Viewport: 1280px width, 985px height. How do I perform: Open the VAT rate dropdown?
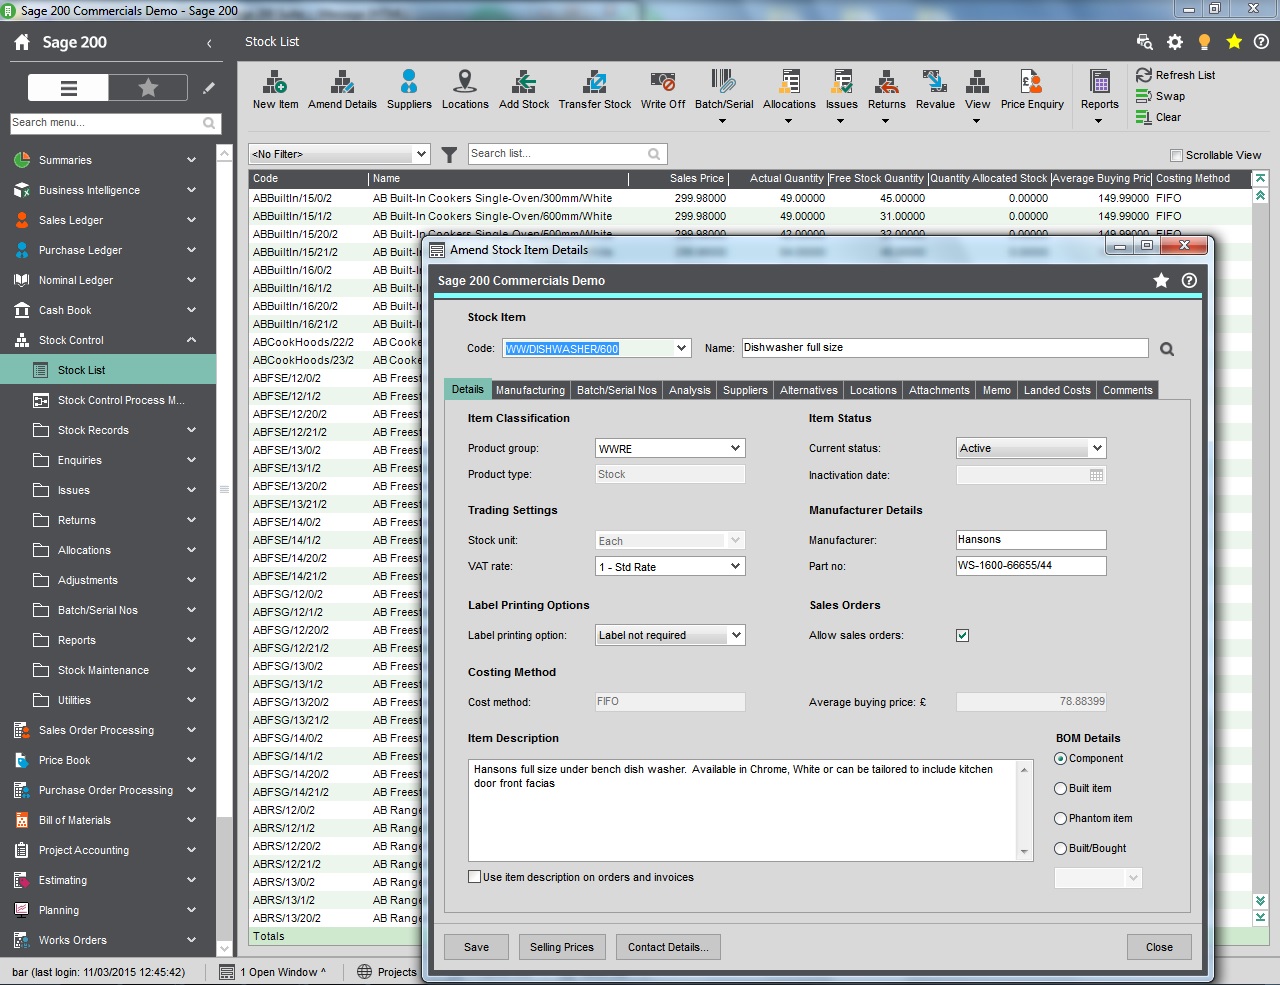735,566
